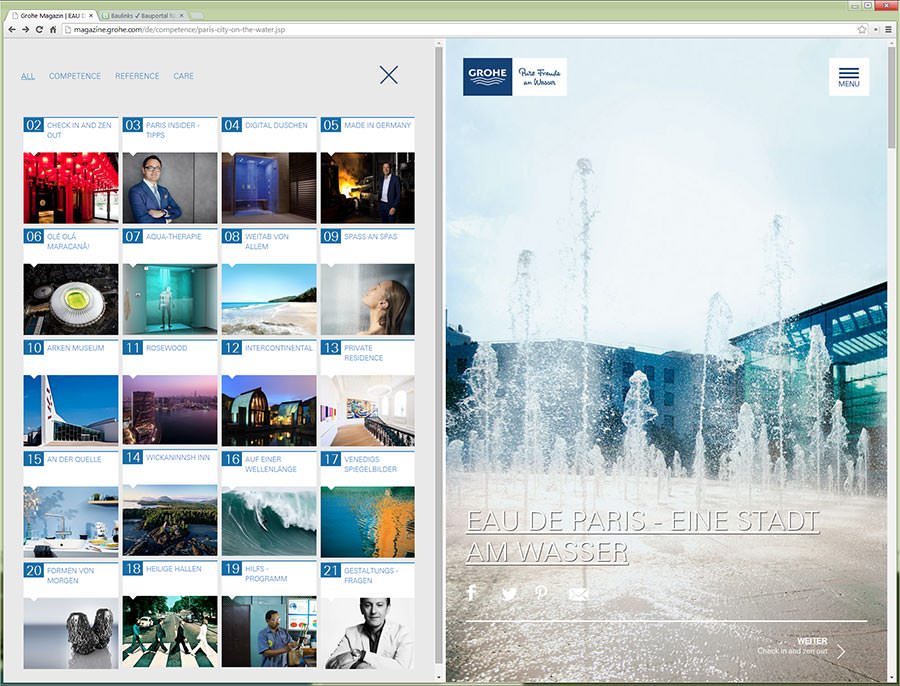Click the Venice water reflection thumbnail
This screenshot has width=900, height=686.
pyautogui.click(x=368, y=522)
